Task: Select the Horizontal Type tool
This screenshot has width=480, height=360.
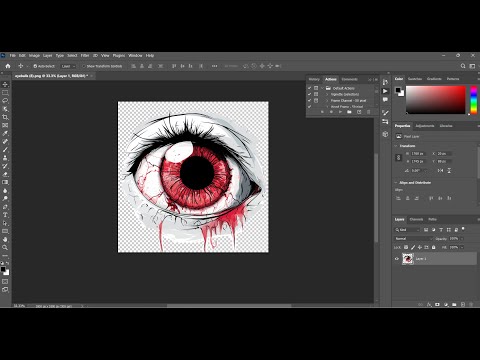Action: [5, 215]
